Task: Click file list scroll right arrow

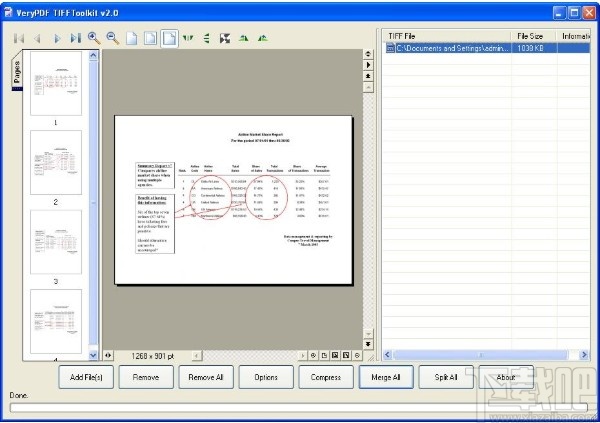Action: point(584,355)
